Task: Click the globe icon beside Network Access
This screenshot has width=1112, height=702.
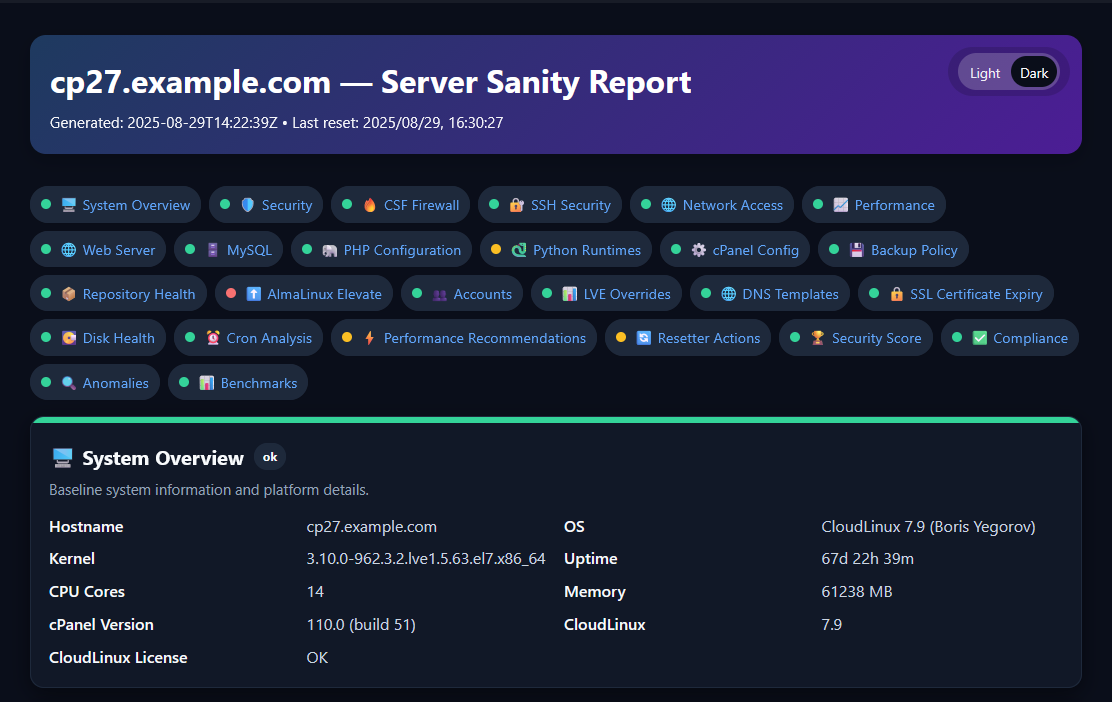Action: (x=668, y=205)
